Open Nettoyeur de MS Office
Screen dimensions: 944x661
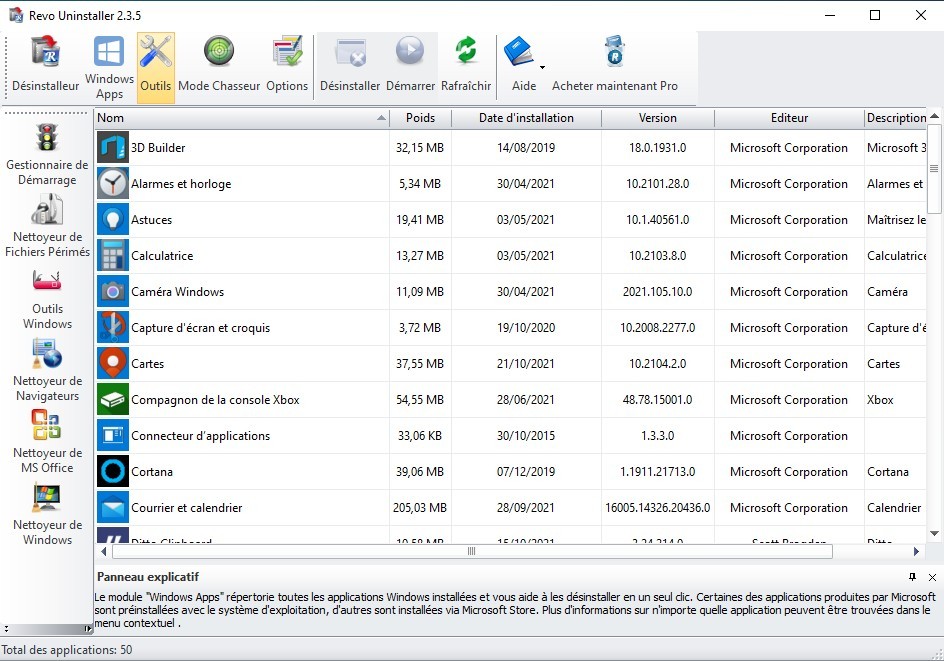(47, 442)
